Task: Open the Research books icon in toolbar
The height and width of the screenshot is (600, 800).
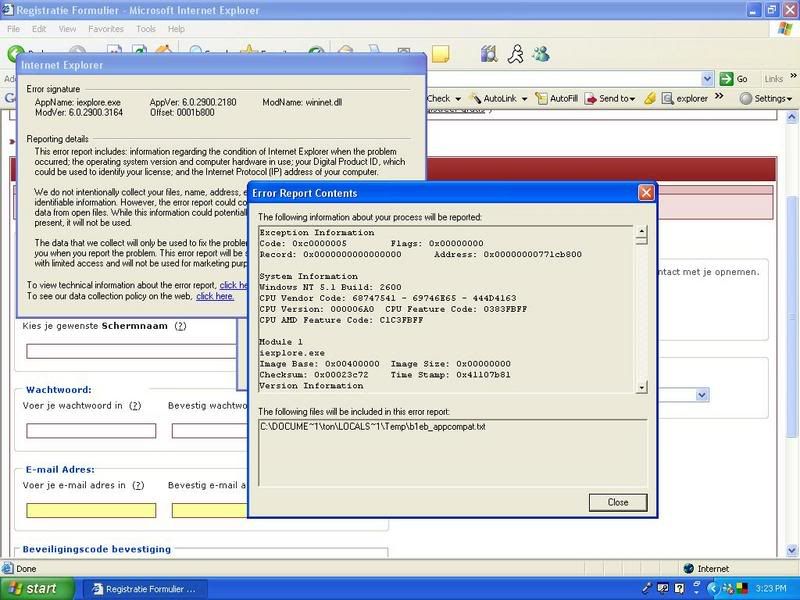Action: point(489,54)
